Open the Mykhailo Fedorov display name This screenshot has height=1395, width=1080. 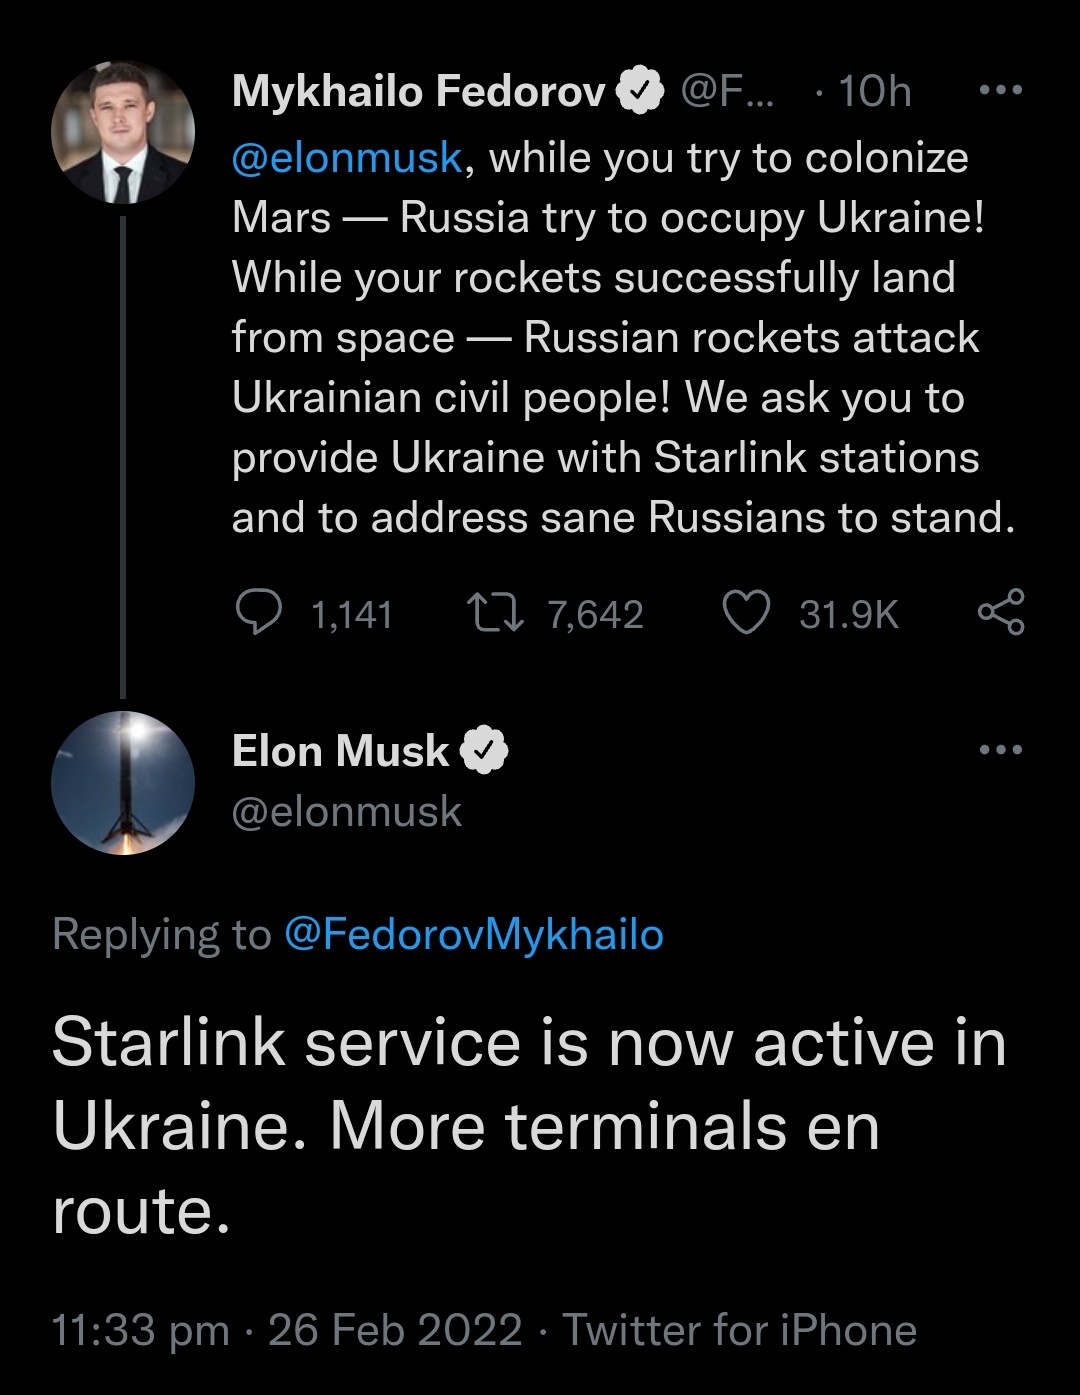click(x=419, y=92)
